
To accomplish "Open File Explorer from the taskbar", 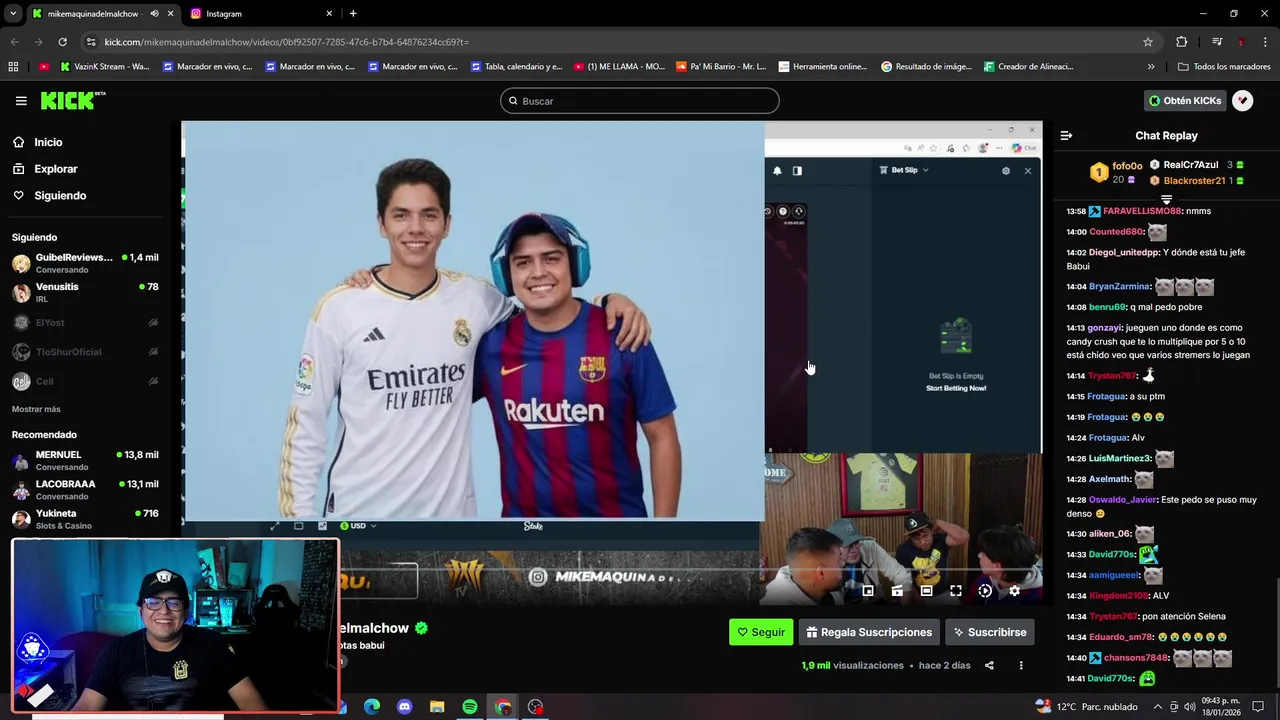I will click(437, 707).
